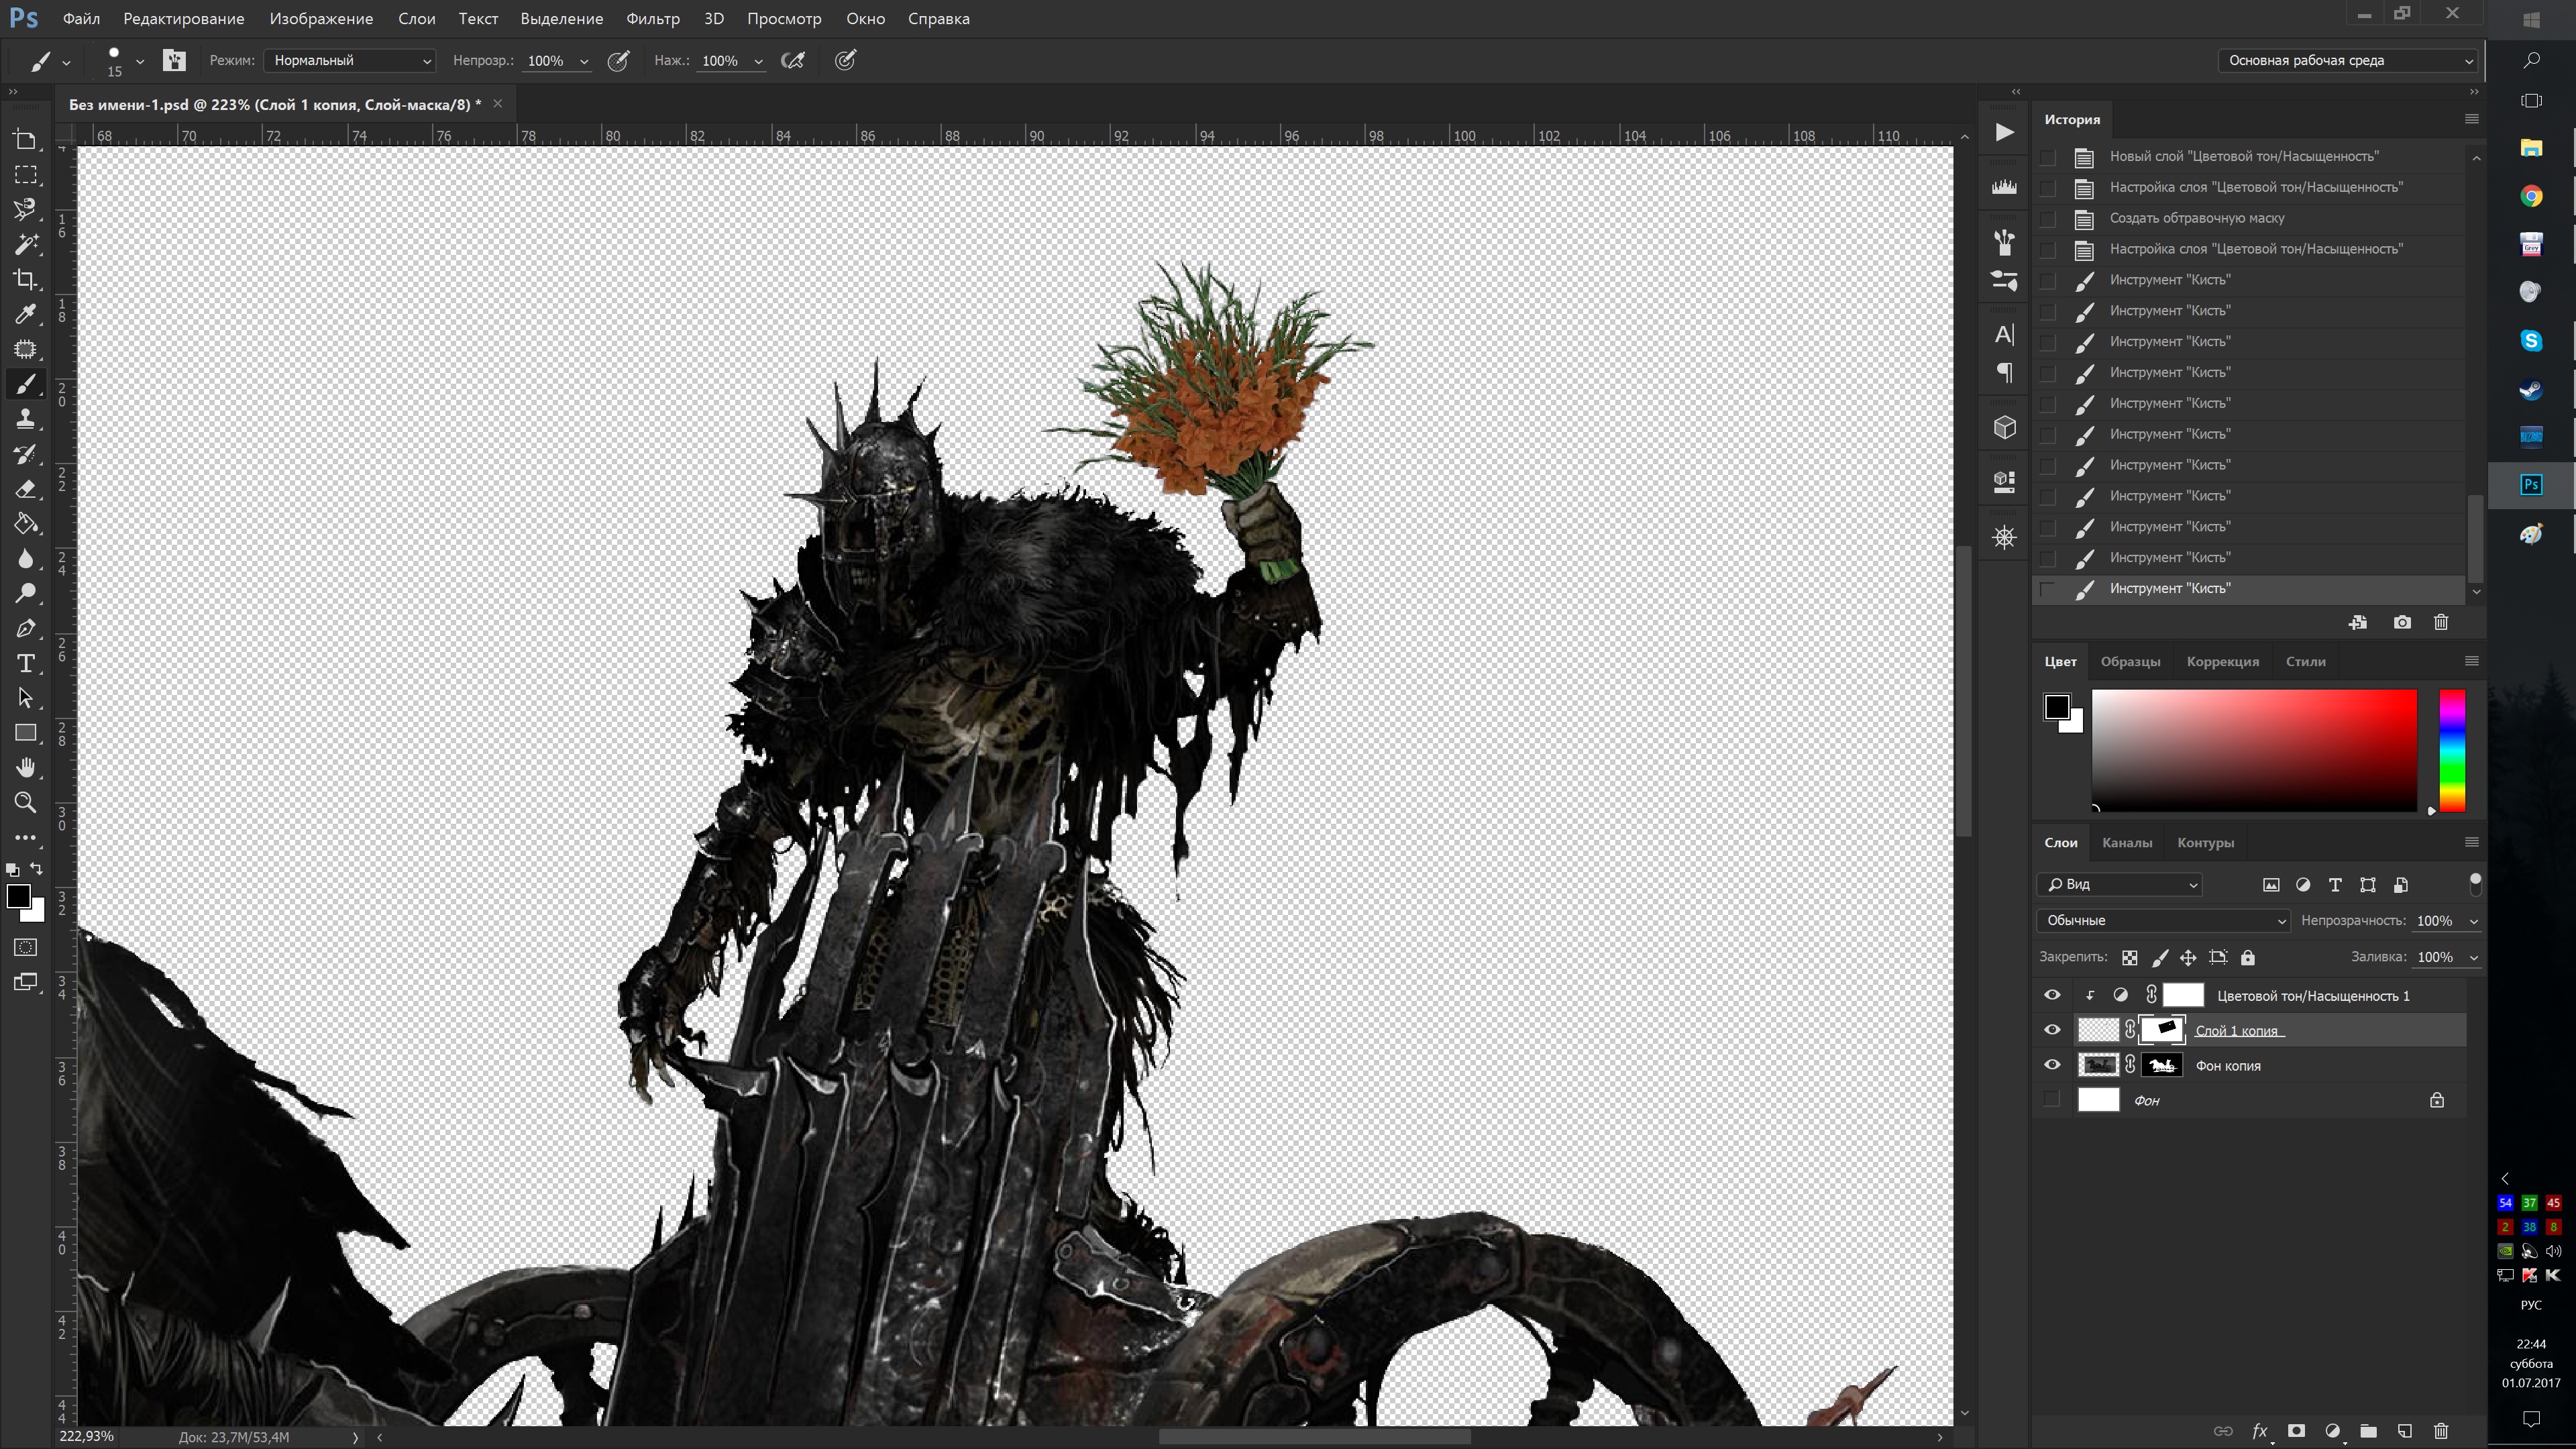Select the Pen tool
This screenshot has height=1449, width=2576.
pyautogui.click(x=26, y=629)
